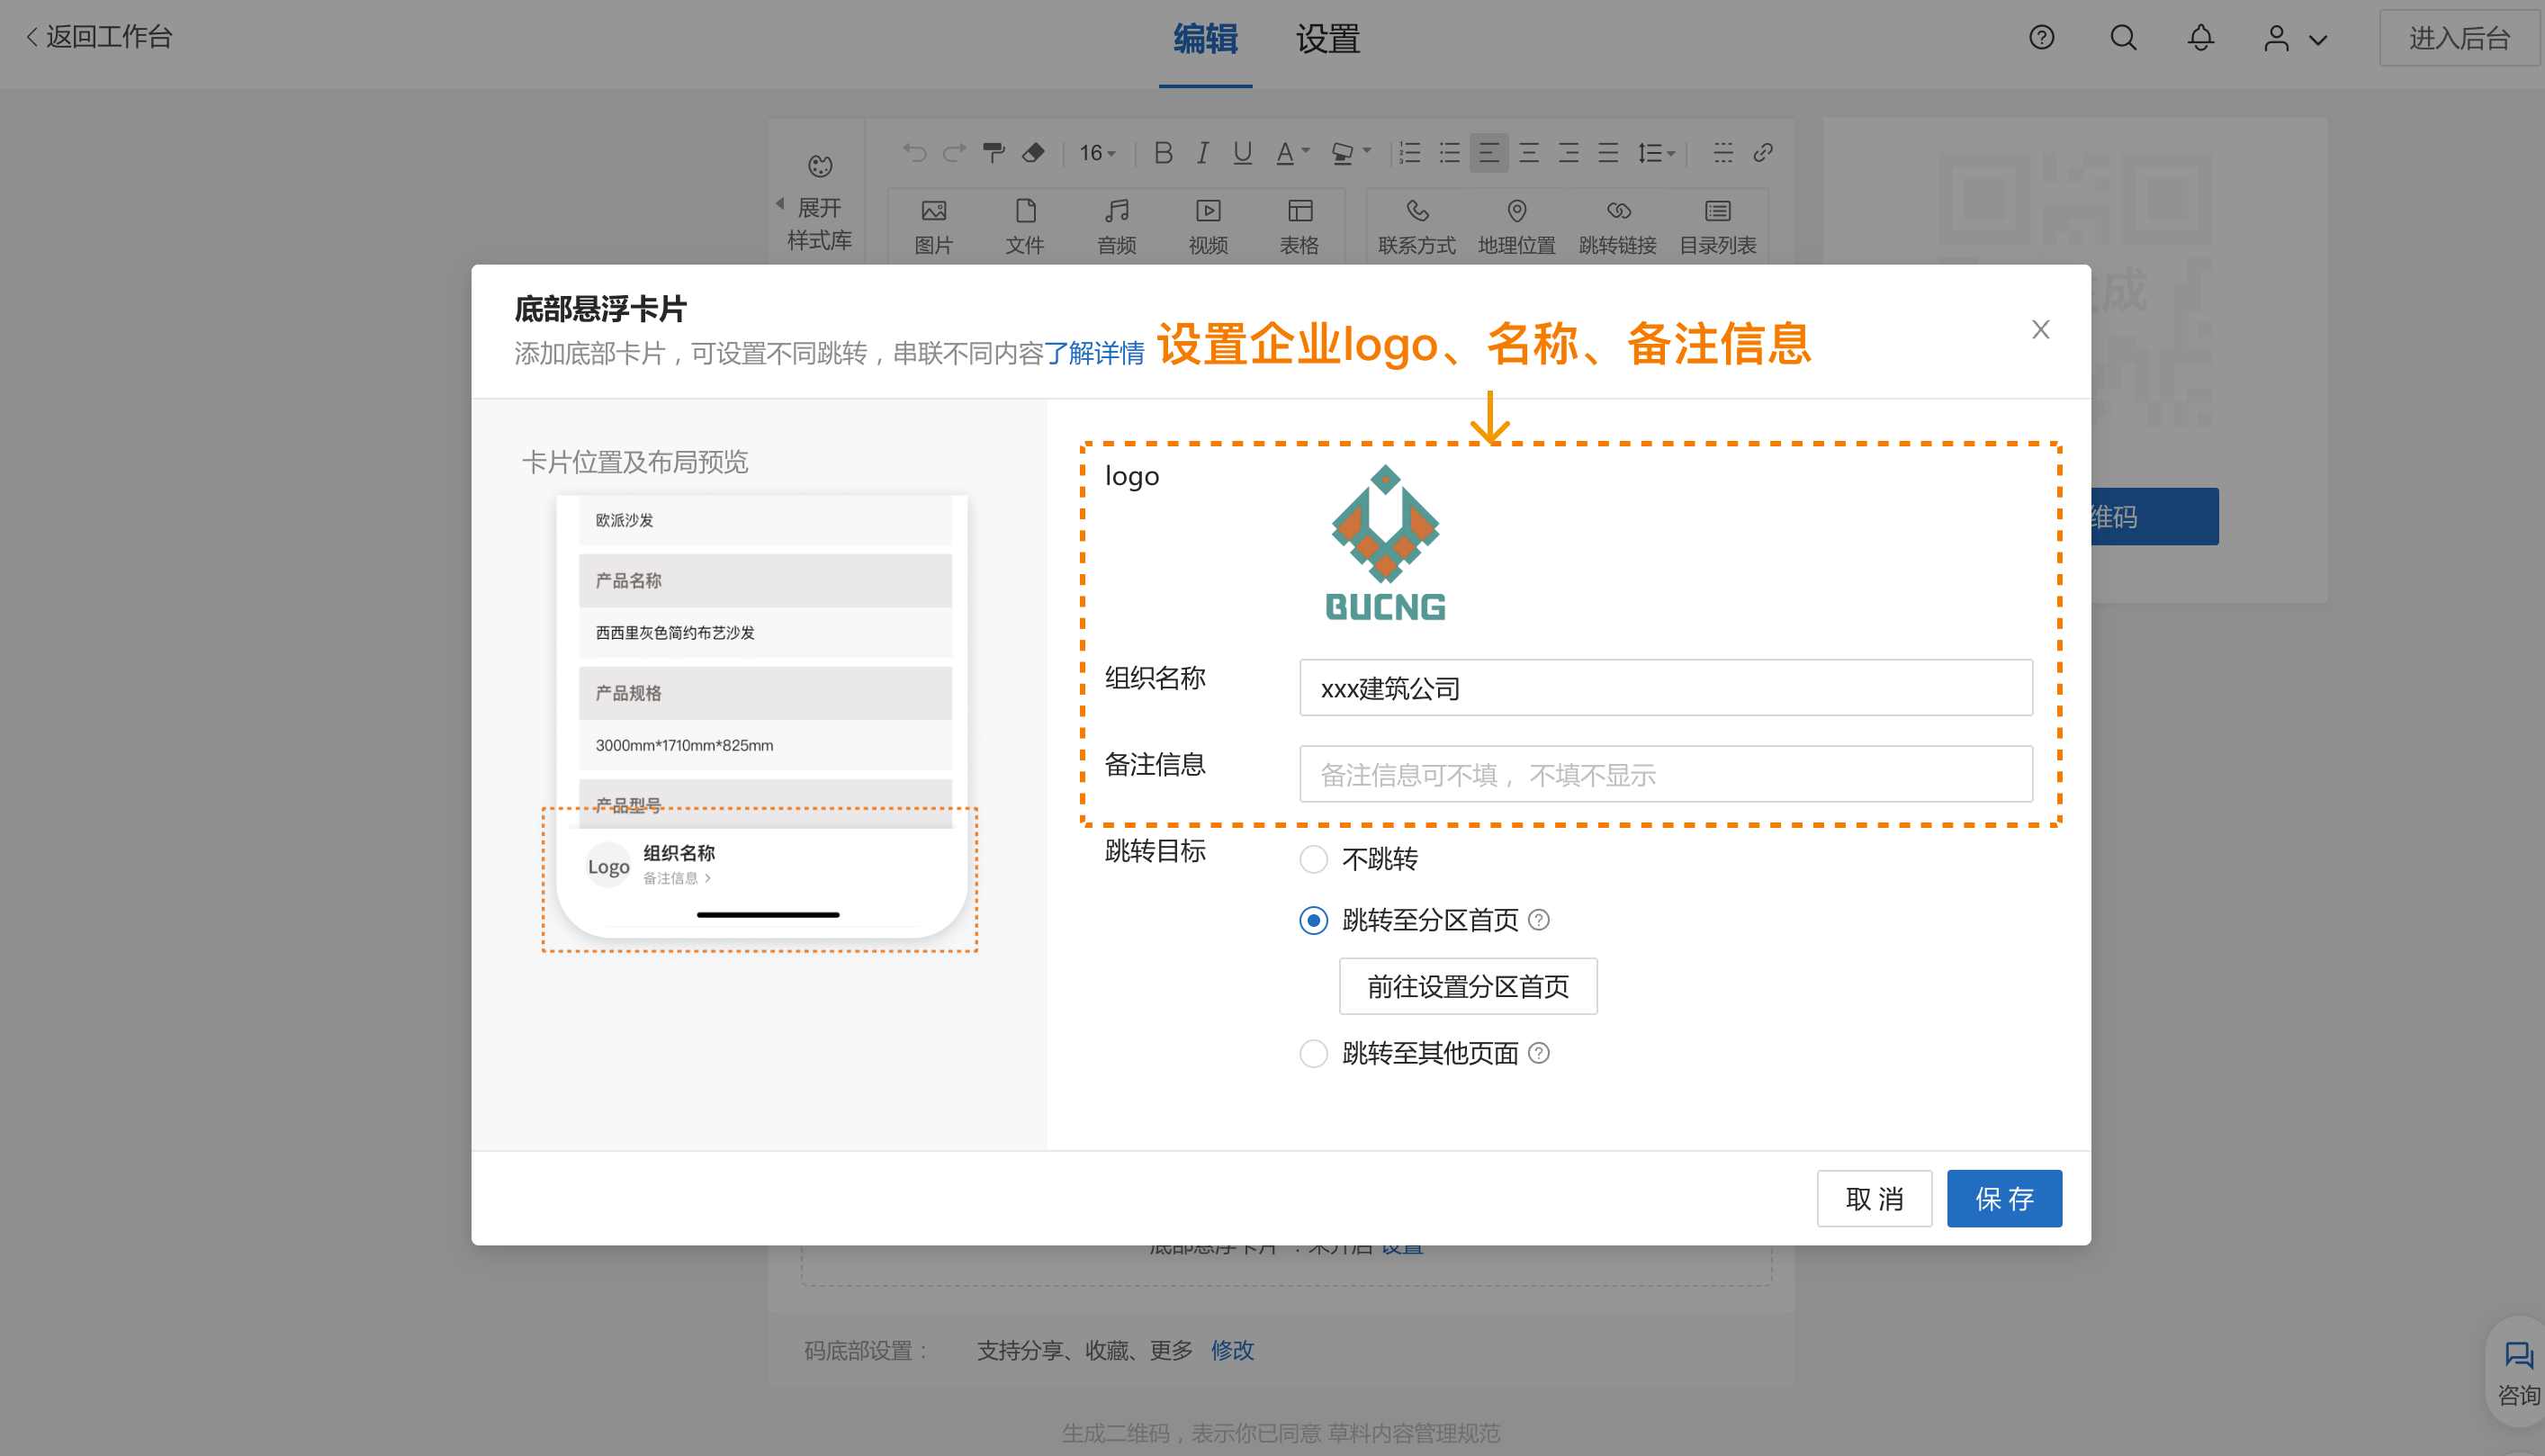The height and width of the screenshot is (1456, 2545).
Task: Click the 备注信息 input field
Action: click(1666, 774)
